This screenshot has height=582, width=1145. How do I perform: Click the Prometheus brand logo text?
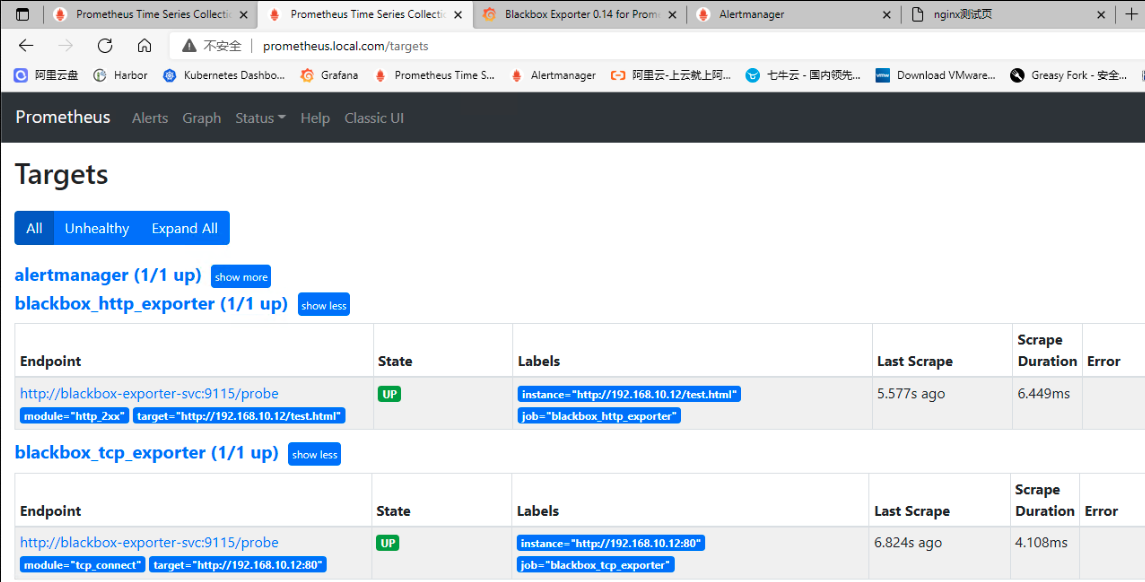(x=63, y=118)
